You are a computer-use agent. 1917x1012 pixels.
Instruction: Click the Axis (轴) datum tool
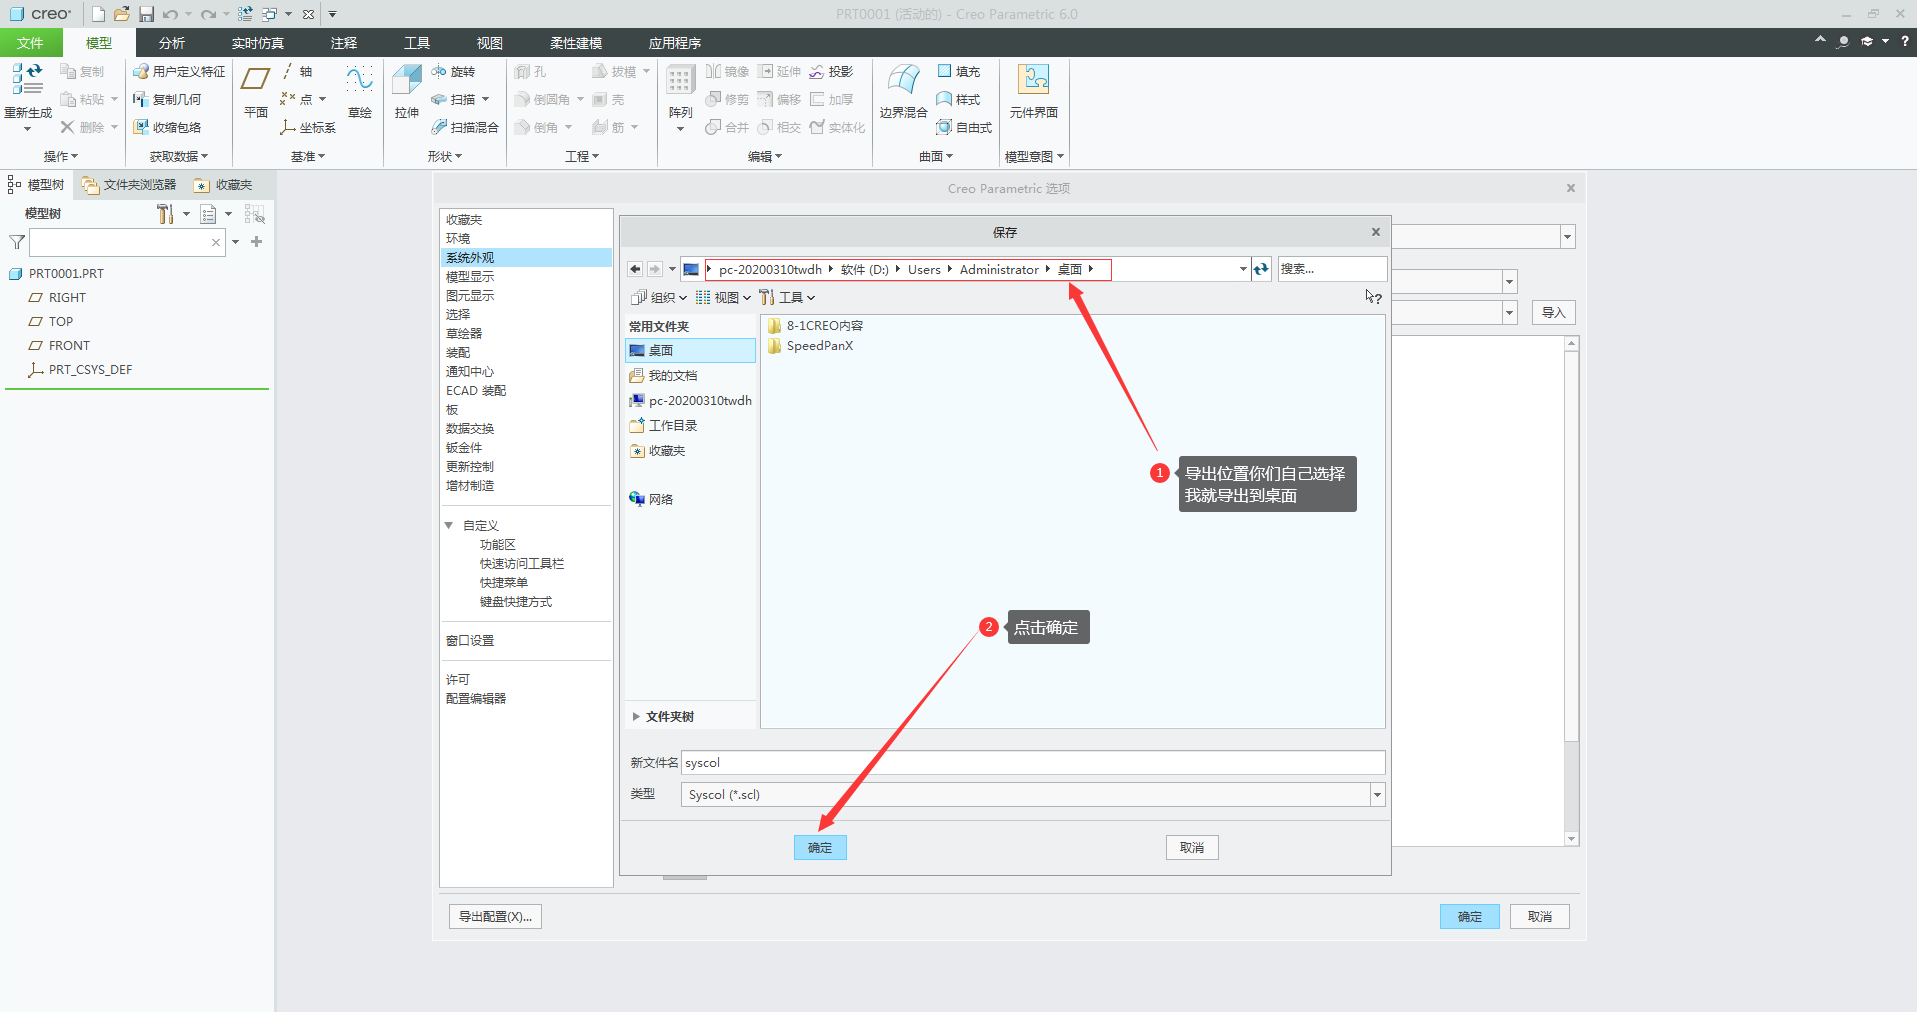click(x=297, y=71)
